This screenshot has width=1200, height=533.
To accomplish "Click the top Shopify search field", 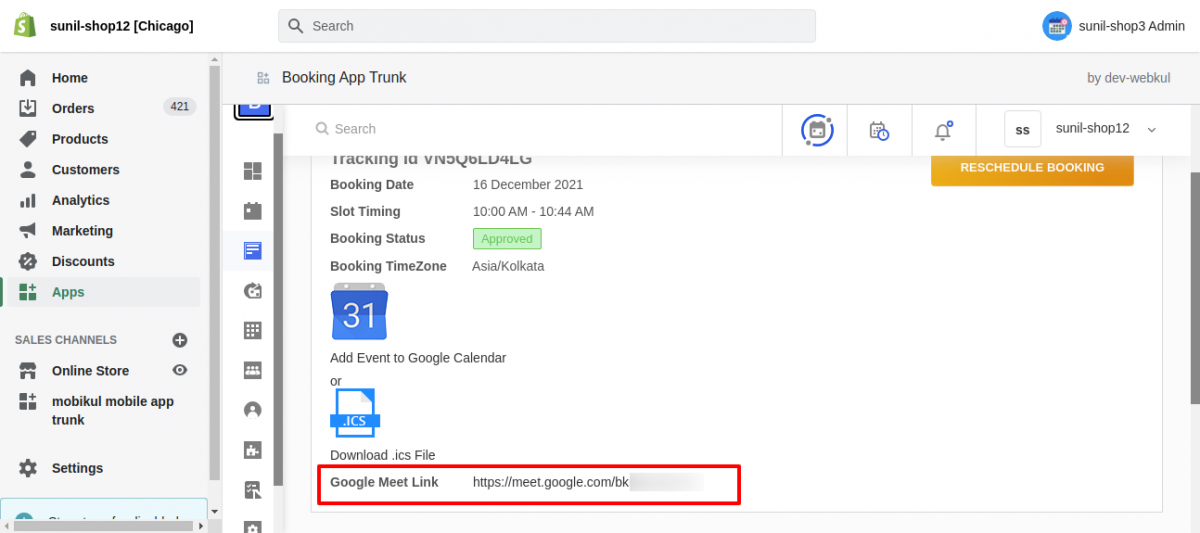I will (x=546, y=26).
